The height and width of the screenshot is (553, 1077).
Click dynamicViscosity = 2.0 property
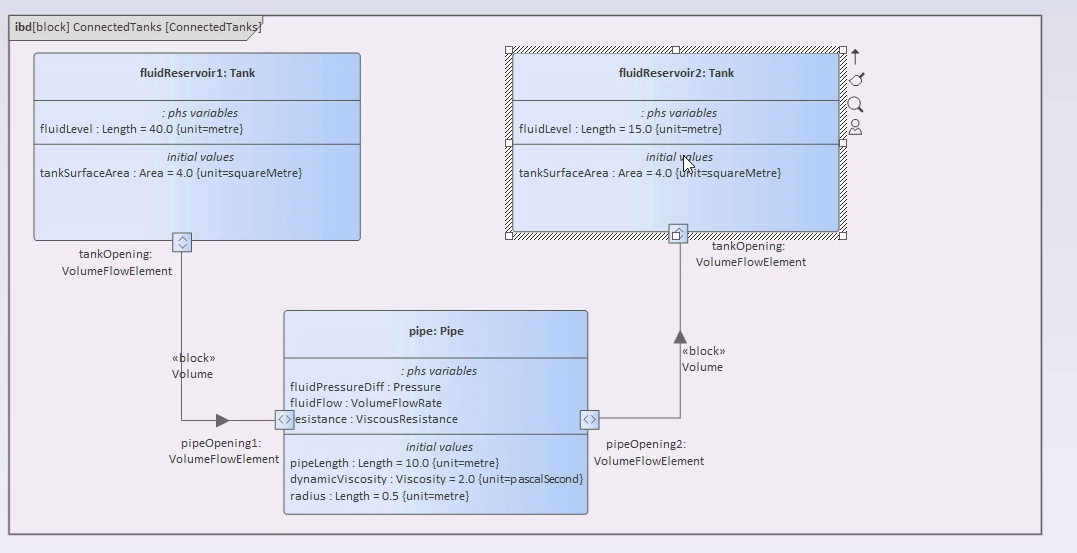tap(436, 479)
